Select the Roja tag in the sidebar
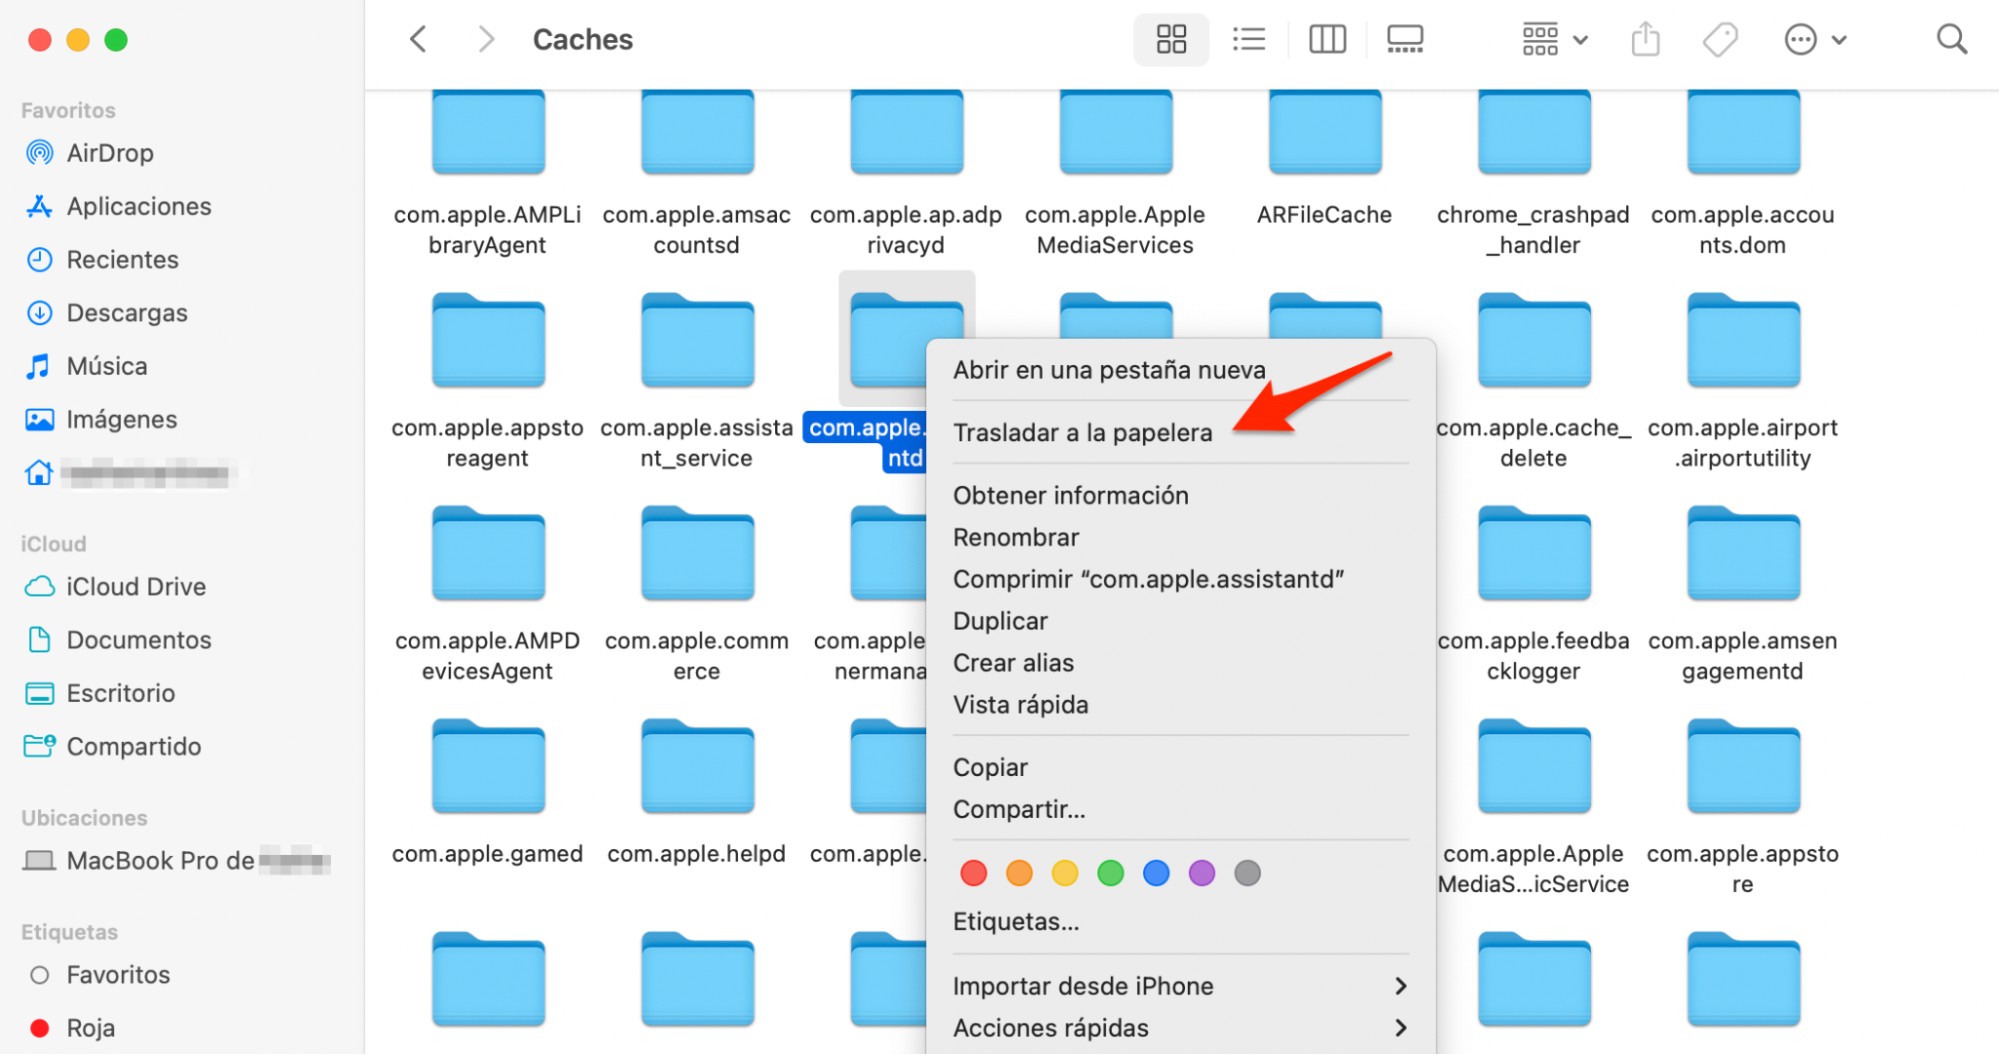The height and width of the screenshot is (1055, 1999). 90,1027
